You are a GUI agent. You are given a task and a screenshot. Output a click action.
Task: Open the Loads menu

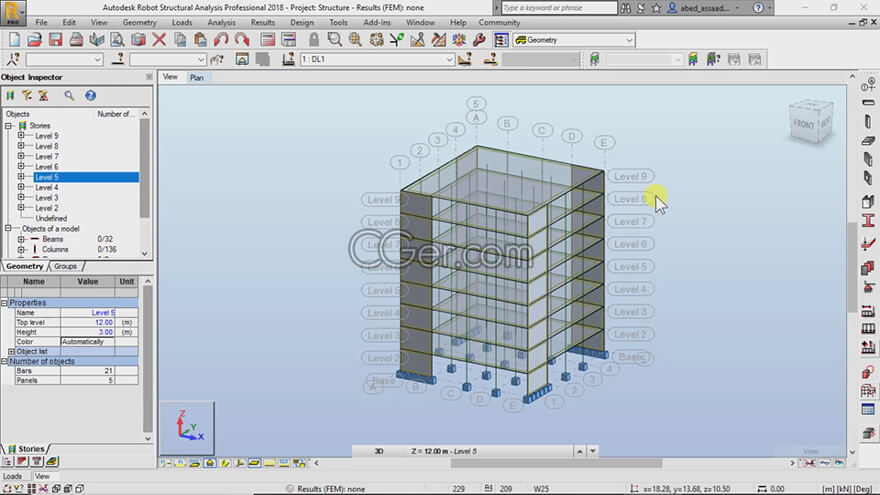tap(182, 22)
